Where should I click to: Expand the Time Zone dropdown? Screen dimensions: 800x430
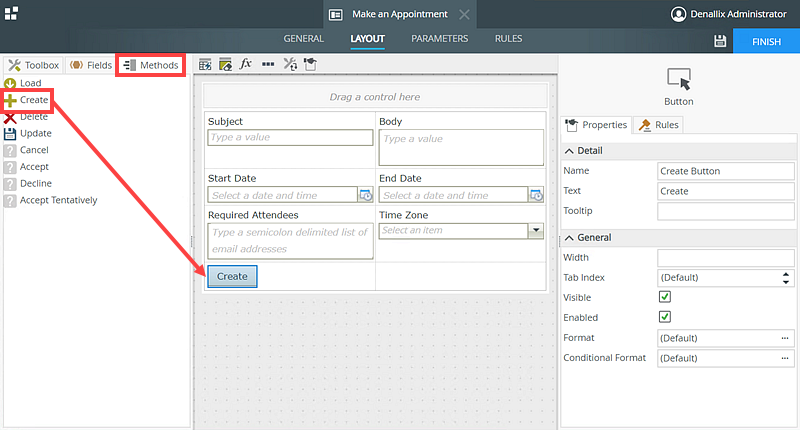[x=536, y=230]
